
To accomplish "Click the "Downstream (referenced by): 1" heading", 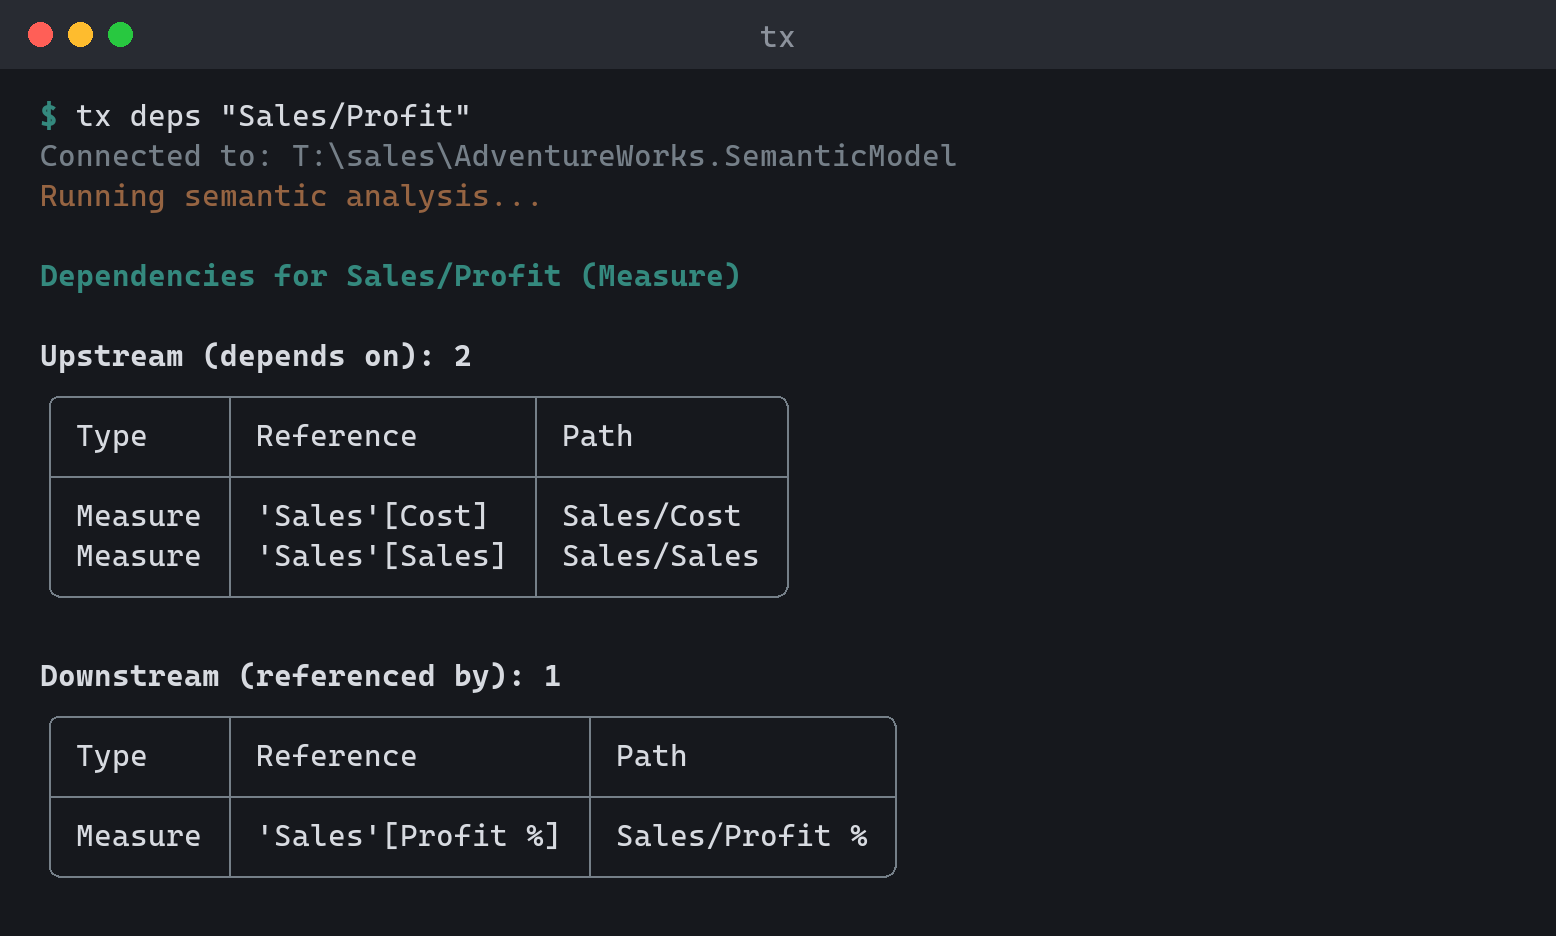I will tap(300, 676).
